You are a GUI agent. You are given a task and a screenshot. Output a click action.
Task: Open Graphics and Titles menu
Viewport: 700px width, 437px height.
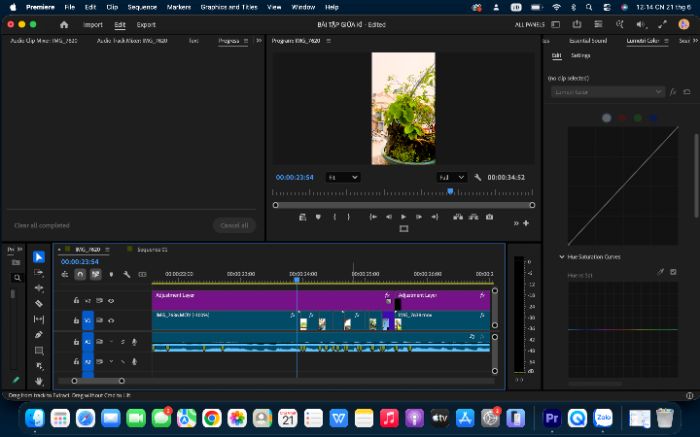tap(229, 7)
